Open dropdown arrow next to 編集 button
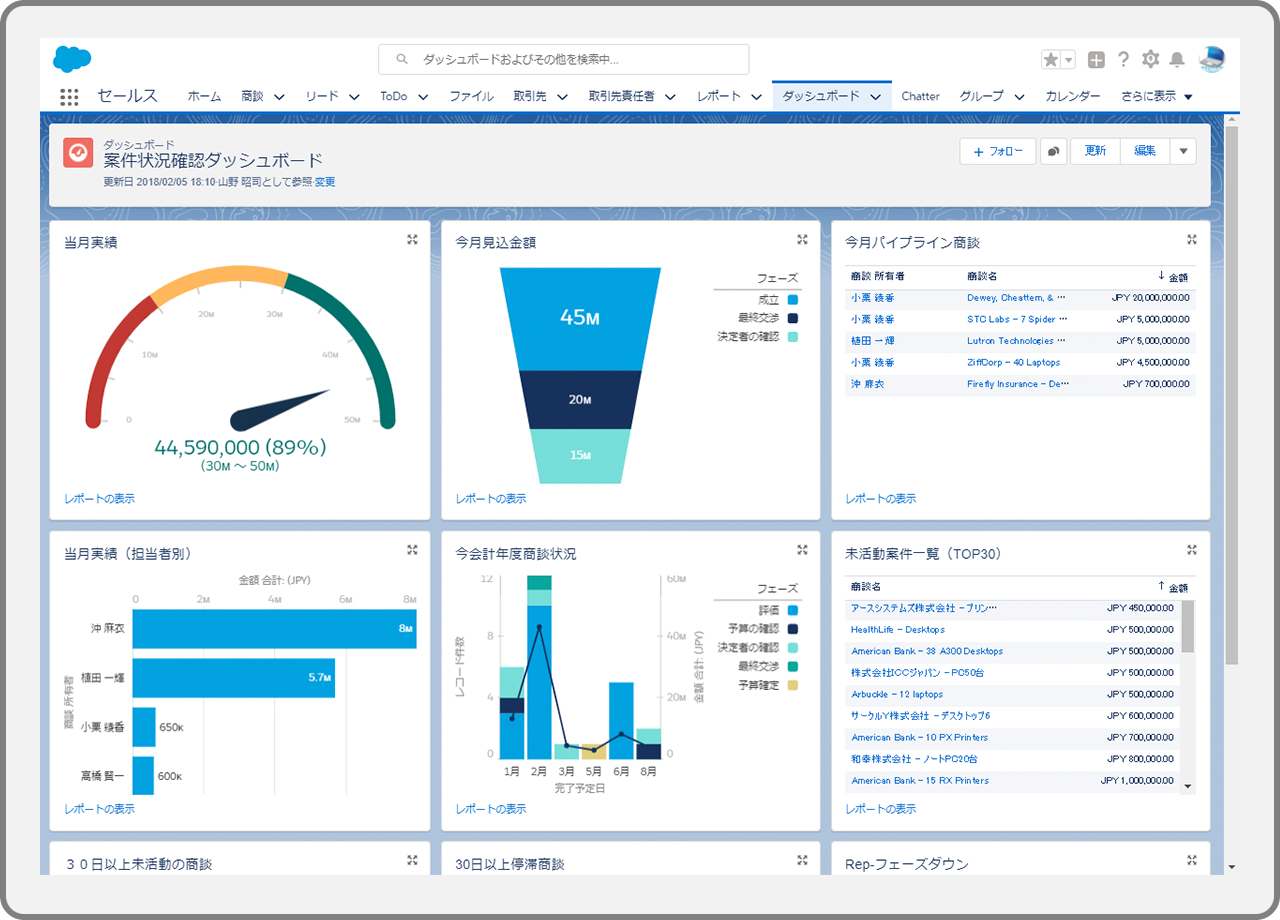Screen dimensions: 1280x920 1182,151
